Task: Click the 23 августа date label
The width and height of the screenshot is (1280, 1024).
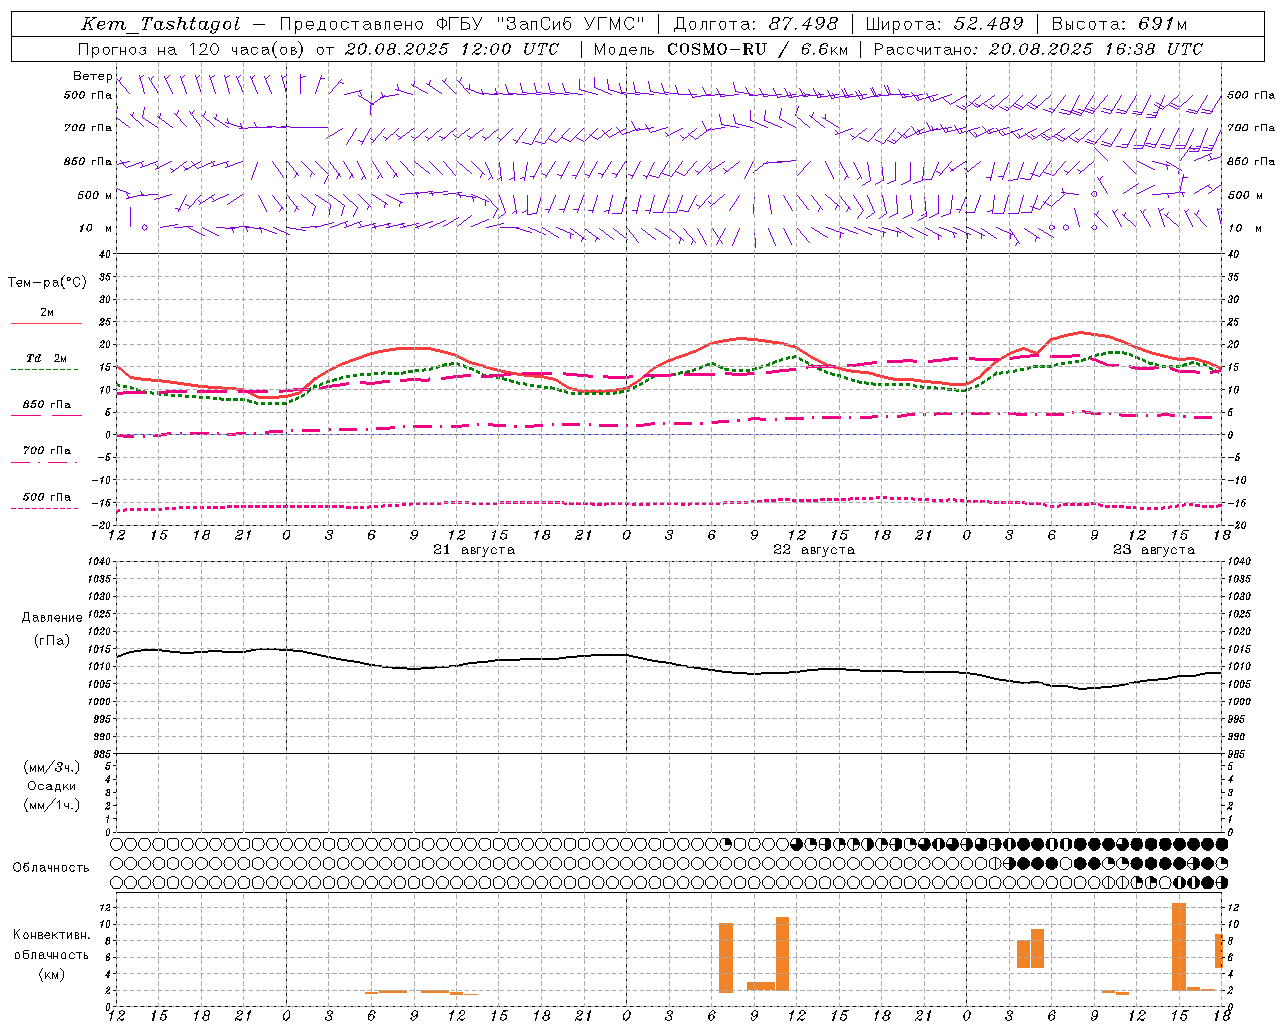Action: [x=1154, y=550]
